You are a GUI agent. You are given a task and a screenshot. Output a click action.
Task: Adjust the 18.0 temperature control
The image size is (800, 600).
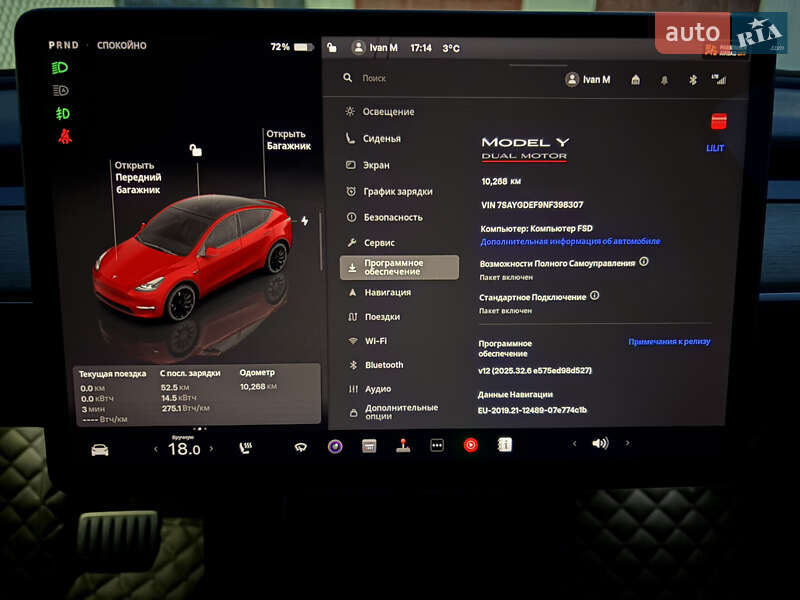pos(184,450)
